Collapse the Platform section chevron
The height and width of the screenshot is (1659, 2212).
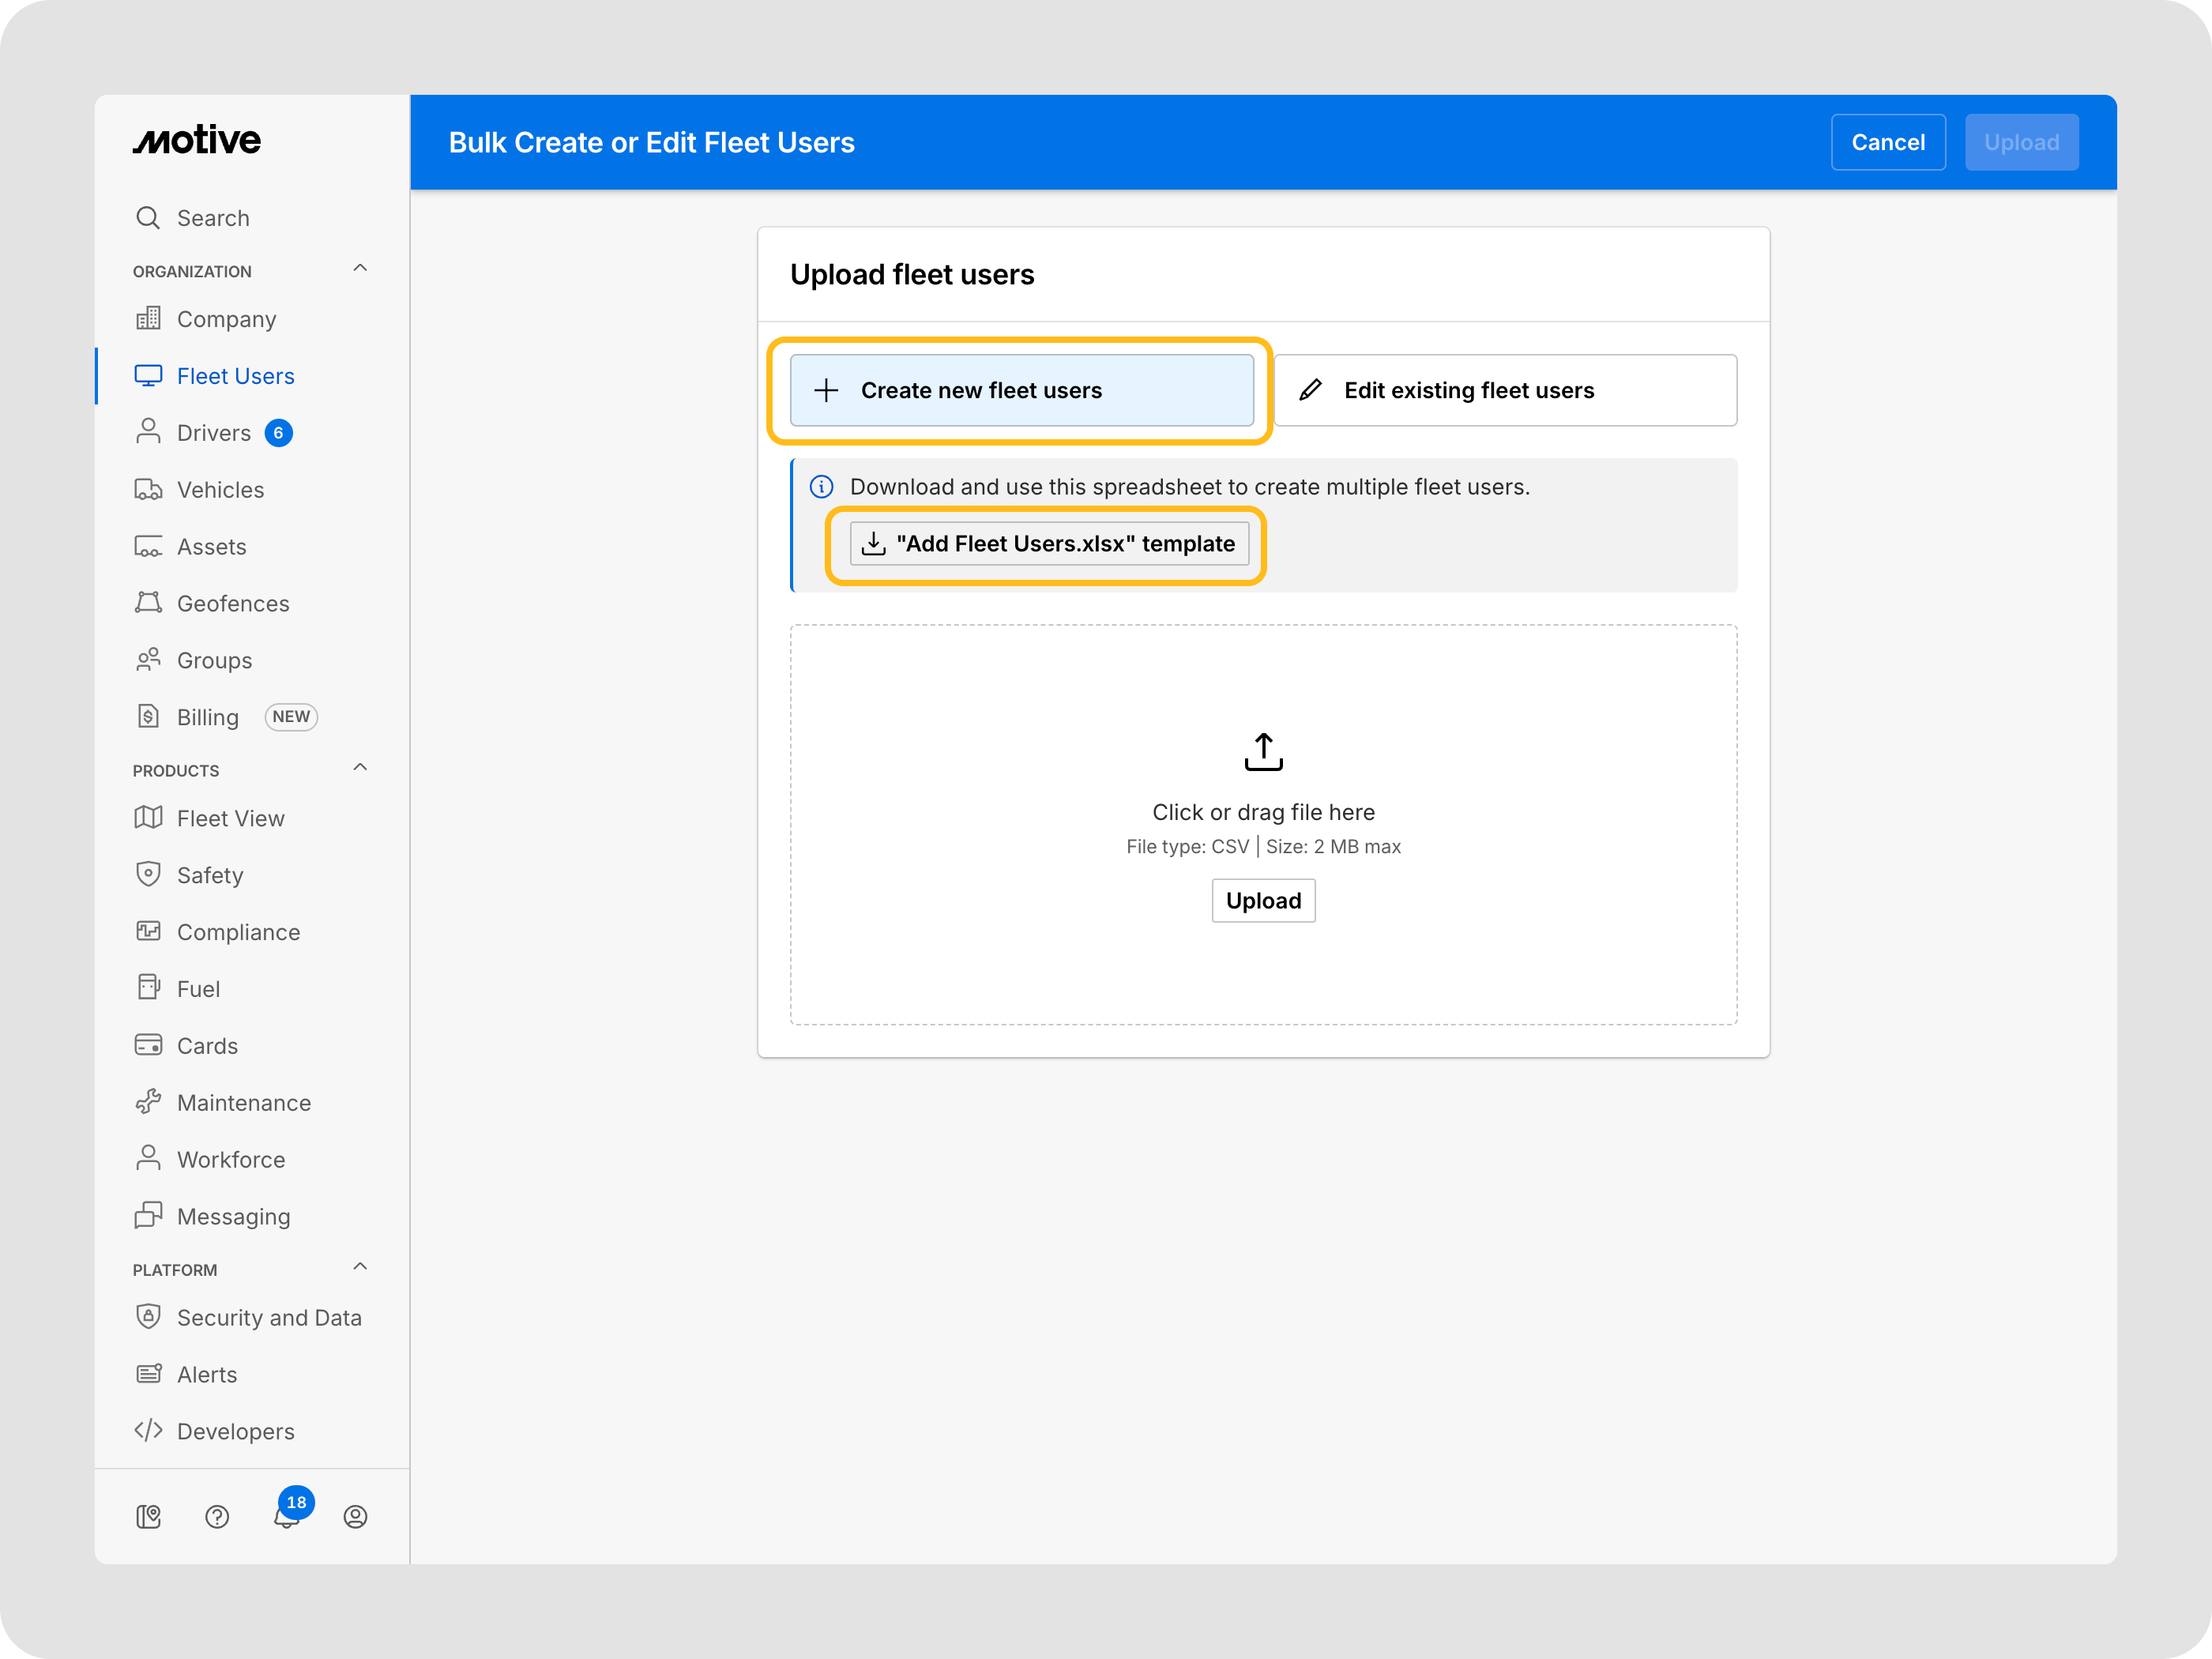tap(360, 1267)
